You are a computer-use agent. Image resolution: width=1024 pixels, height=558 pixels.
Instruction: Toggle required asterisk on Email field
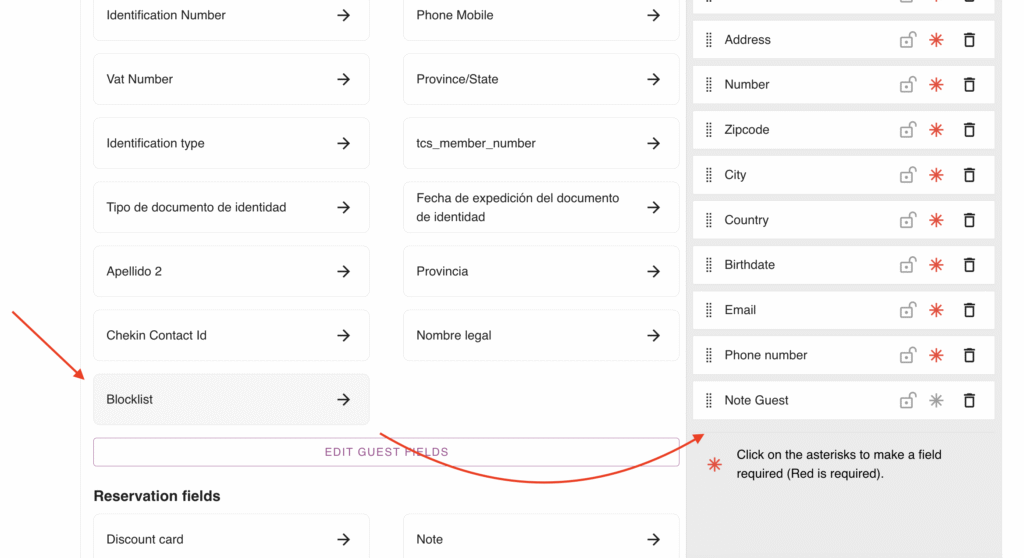point(936,310)
